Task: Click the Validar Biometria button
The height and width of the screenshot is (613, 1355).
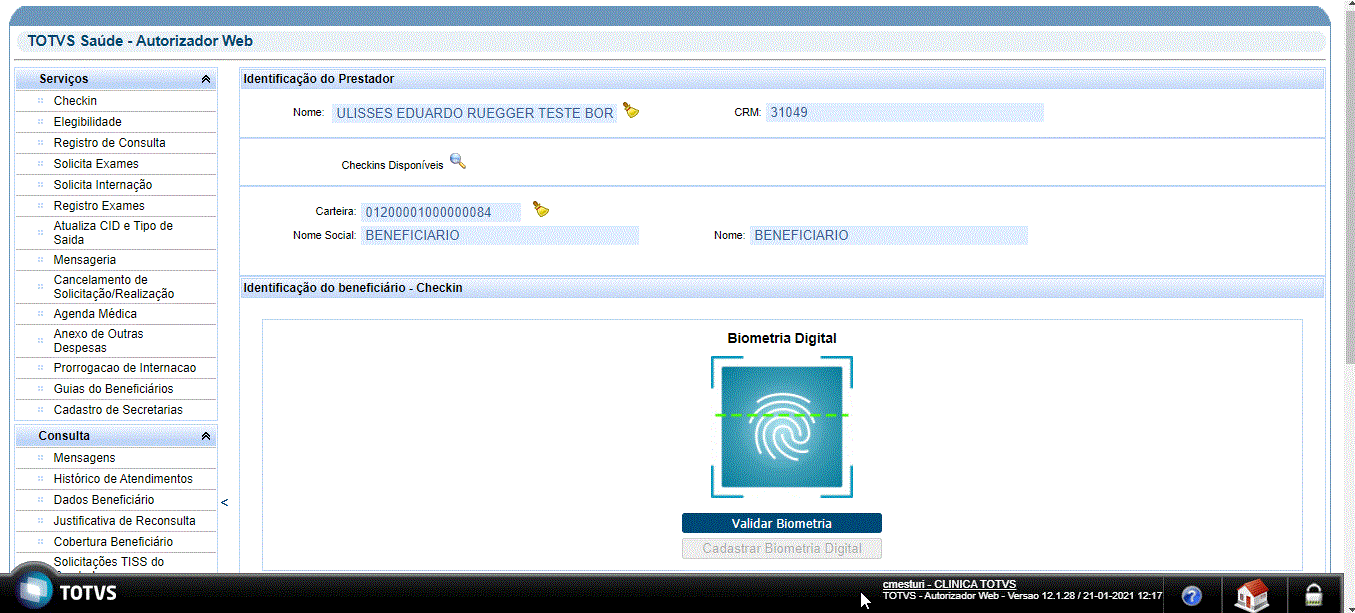Action: tap(782, 523)
